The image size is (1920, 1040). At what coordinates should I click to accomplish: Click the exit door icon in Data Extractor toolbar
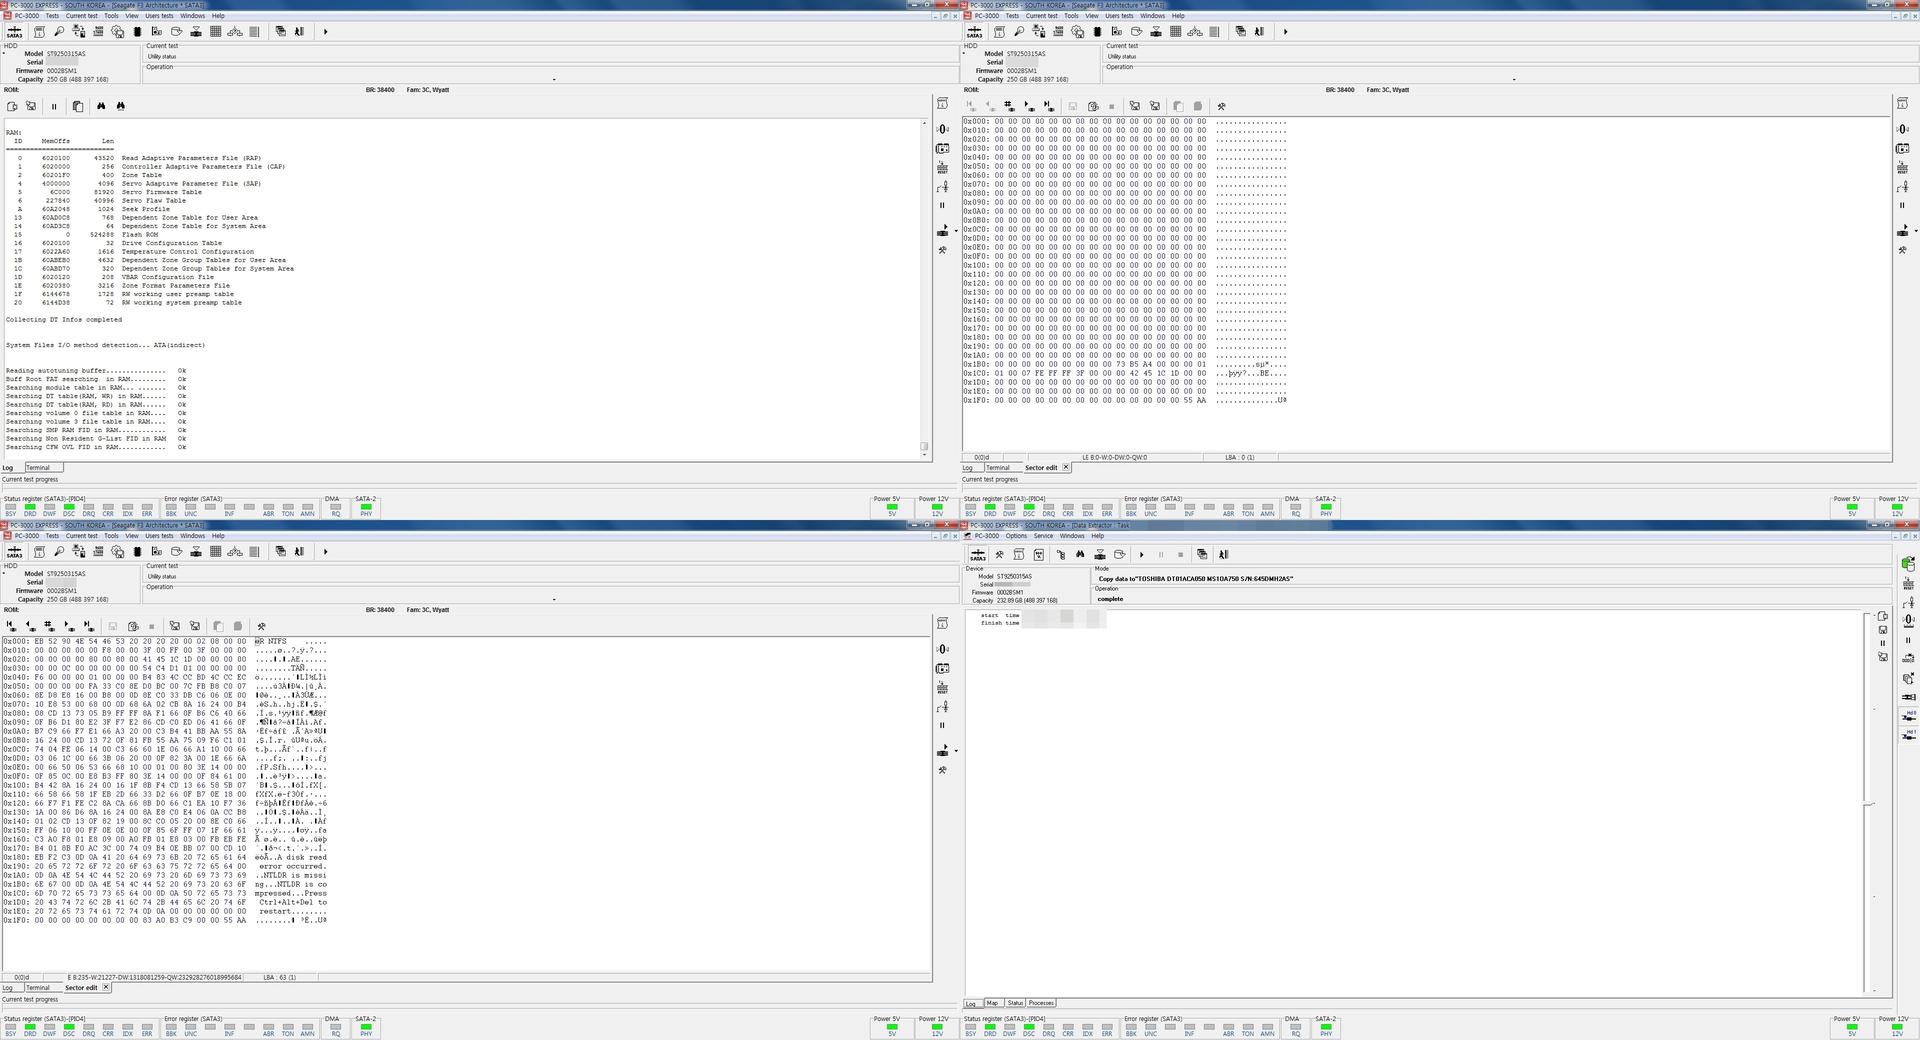(x=1223, y=554)
